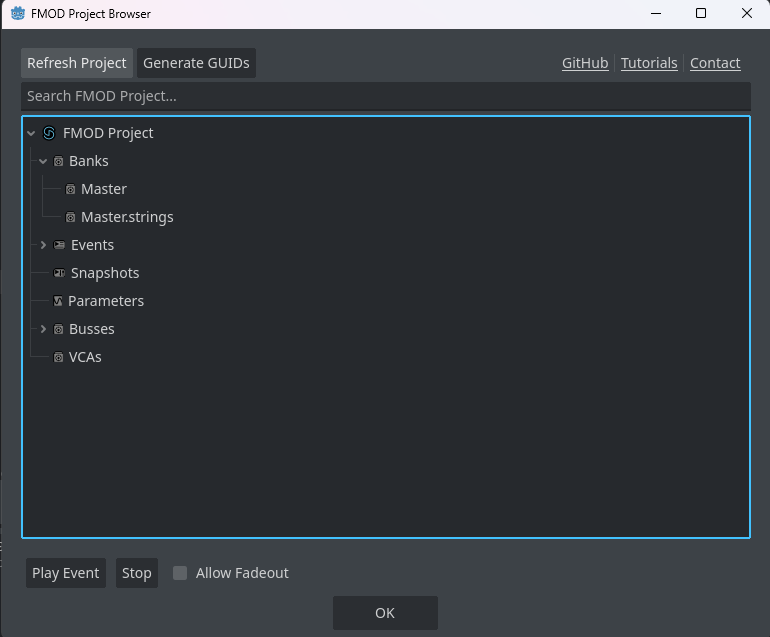
Task: Focus the Search FMOD Project field
Action: 385,96
